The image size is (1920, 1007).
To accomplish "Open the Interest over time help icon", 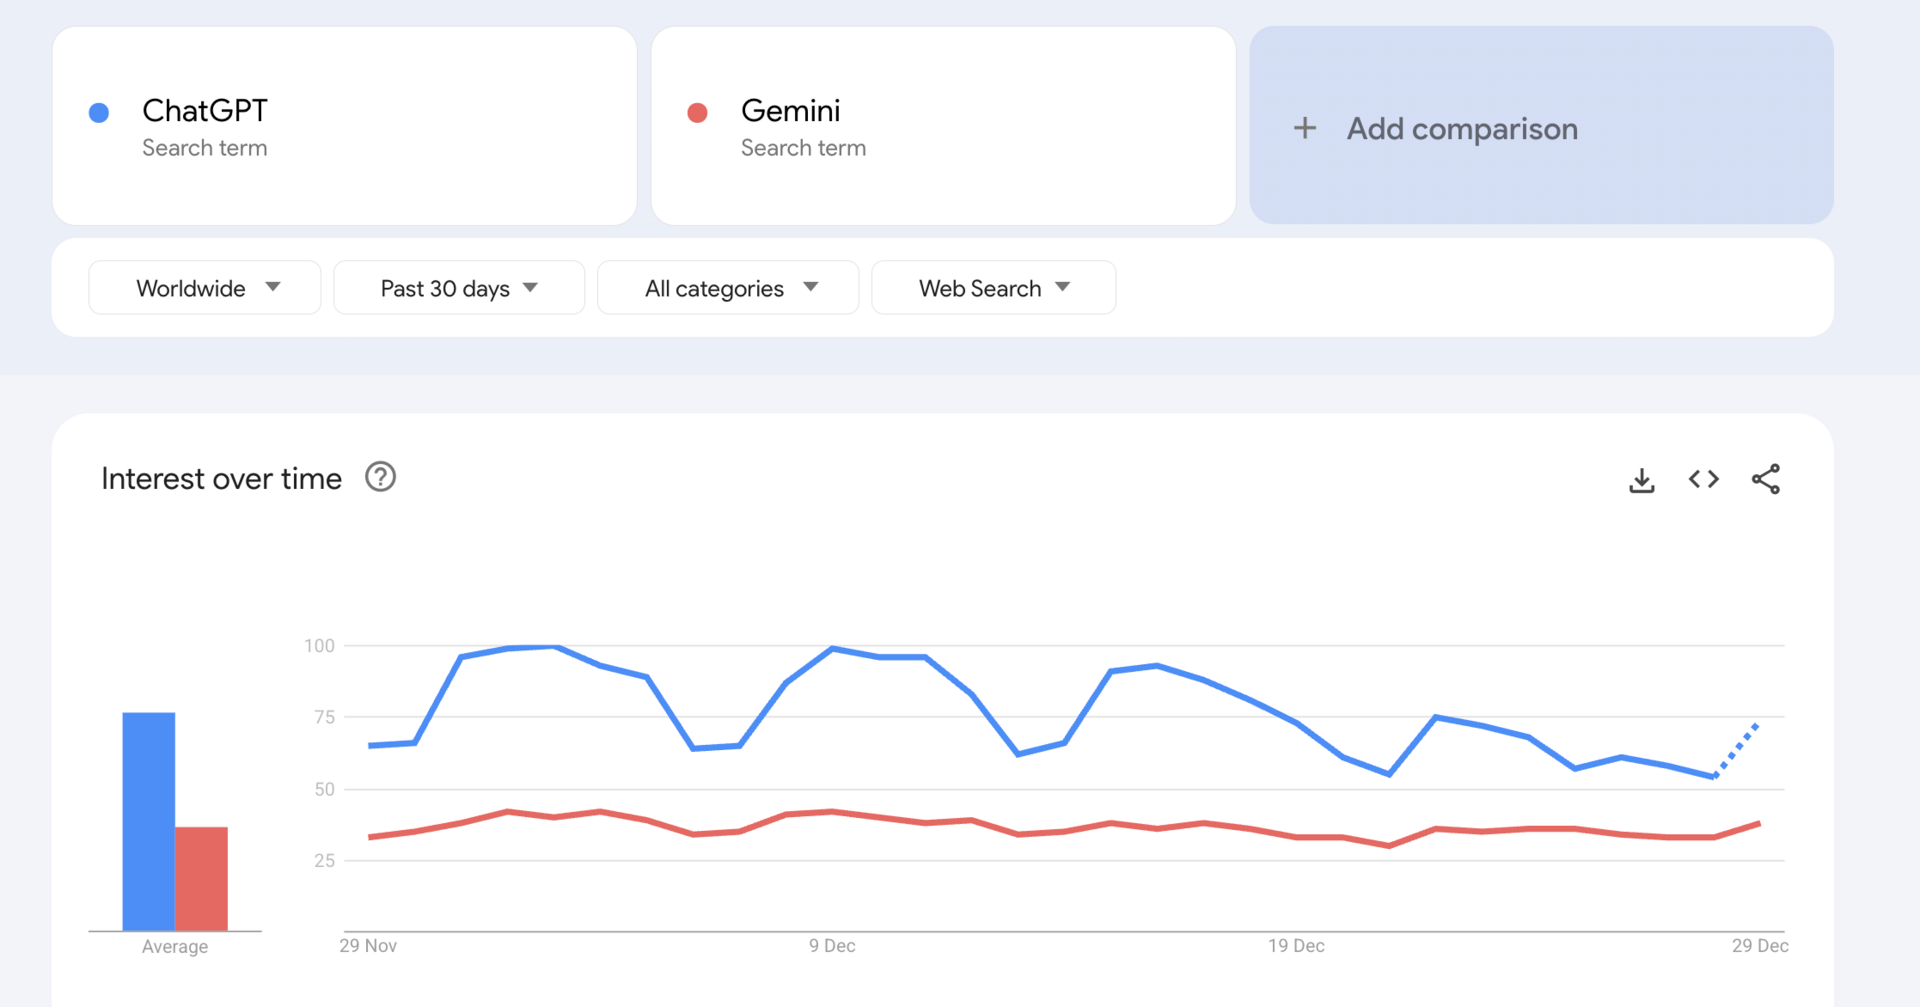I will click(x=380, y=478).
